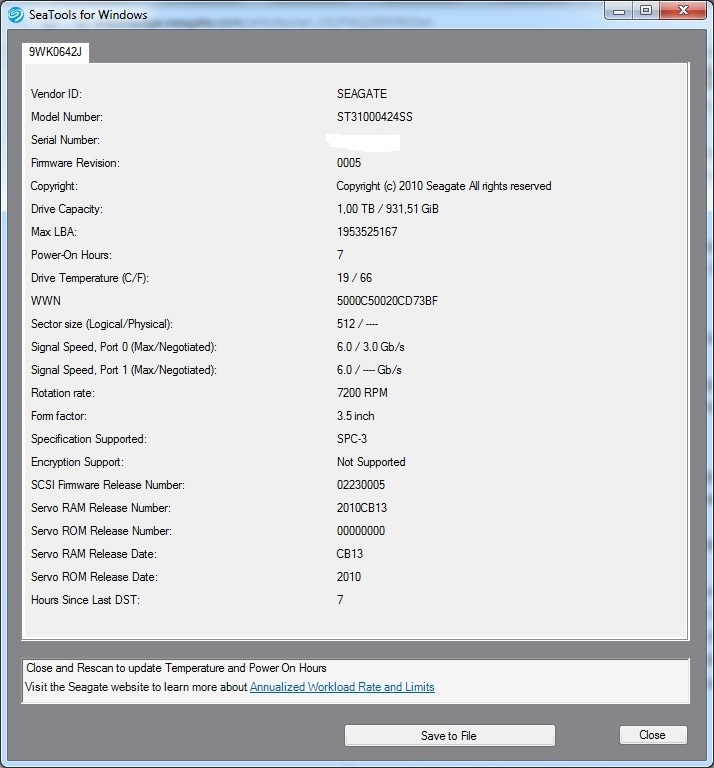
Task: Select Max LBA value 1953525167
Action: point(367,232)
